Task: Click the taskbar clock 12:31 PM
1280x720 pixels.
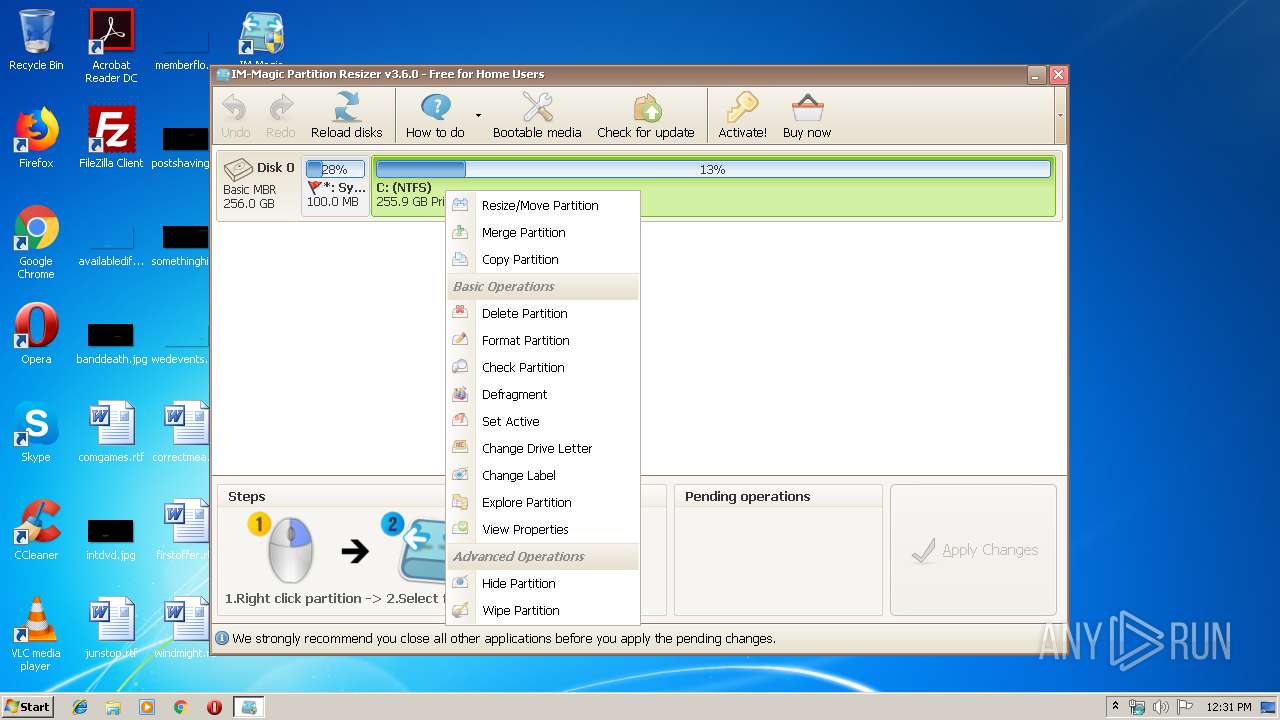Action: (1228, 707)
